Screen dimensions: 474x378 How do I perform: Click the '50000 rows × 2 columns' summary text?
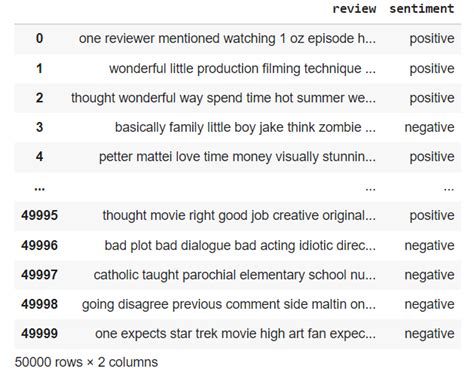(x=86, y=362)
